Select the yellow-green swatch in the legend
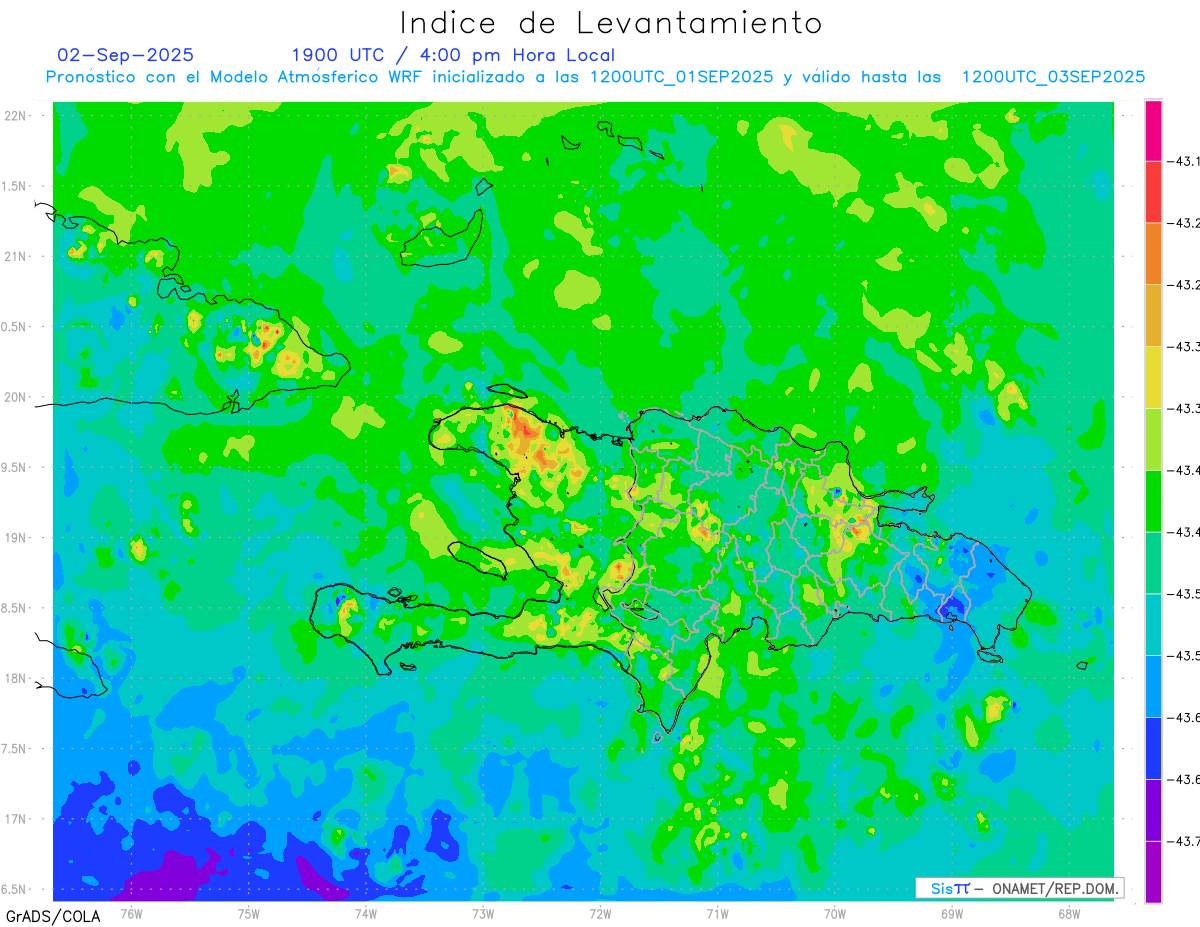 pos(1153,439)
